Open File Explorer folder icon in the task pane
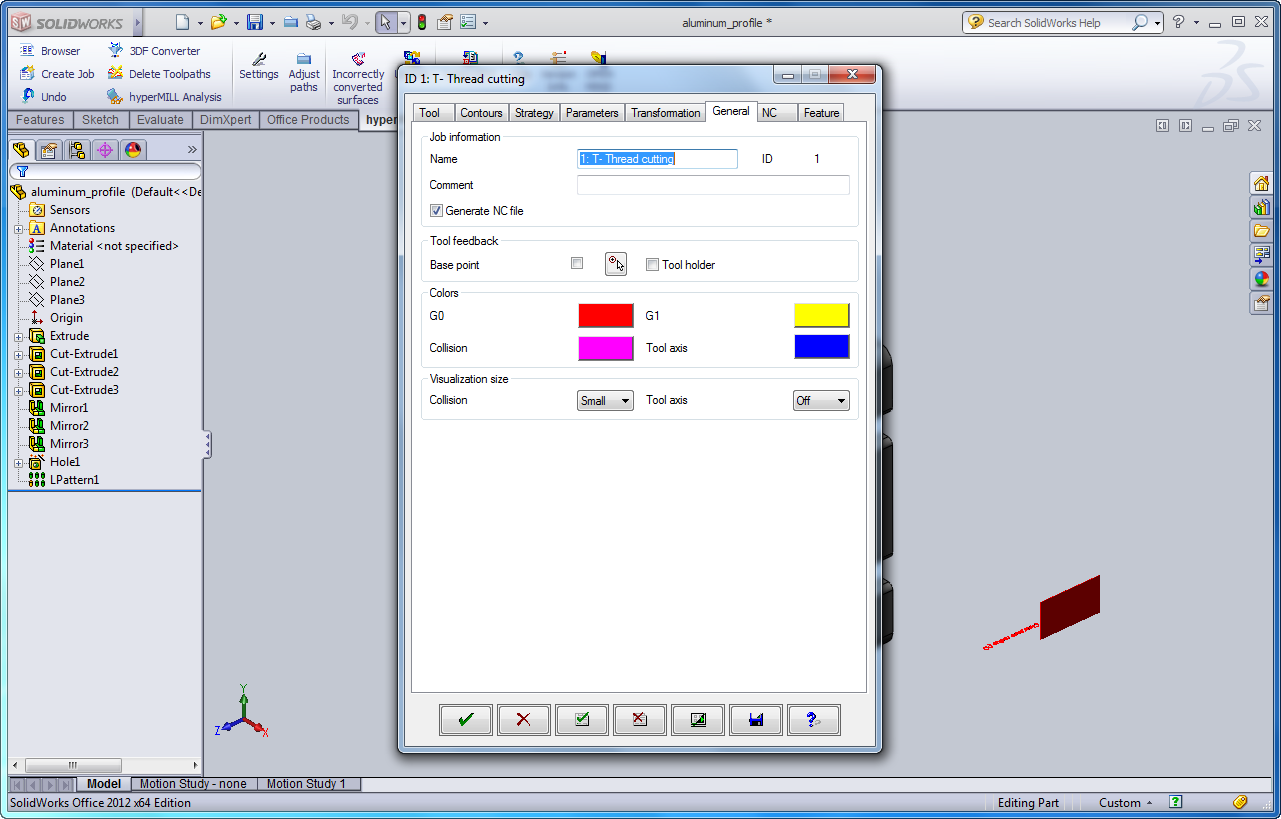Viewport: 1281px width, 819px height. (x=1261, y=231)
